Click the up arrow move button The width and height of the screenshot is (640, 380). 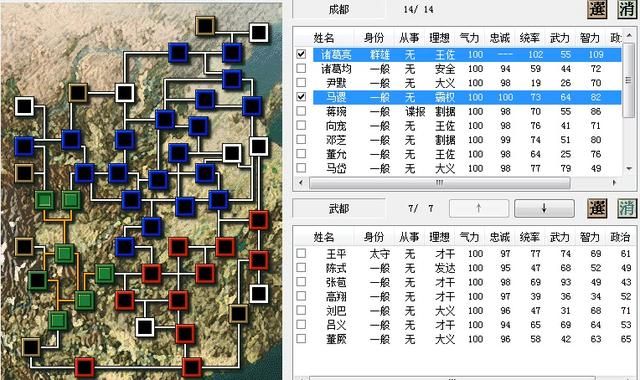click(x=479, y=209)
